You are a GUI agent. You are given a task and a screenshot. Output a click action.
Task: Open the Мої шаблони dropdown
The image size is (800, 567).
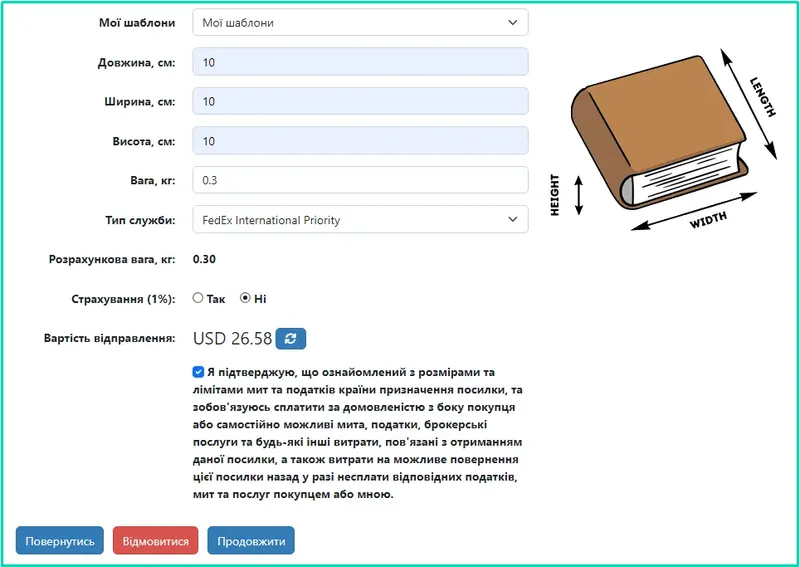tap(360, 22)
